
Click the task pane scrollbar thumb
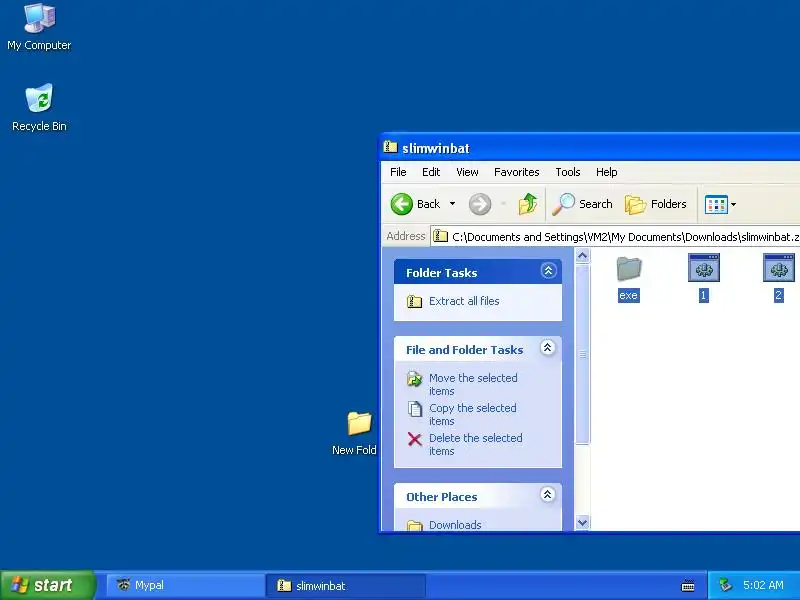[582, 354]
